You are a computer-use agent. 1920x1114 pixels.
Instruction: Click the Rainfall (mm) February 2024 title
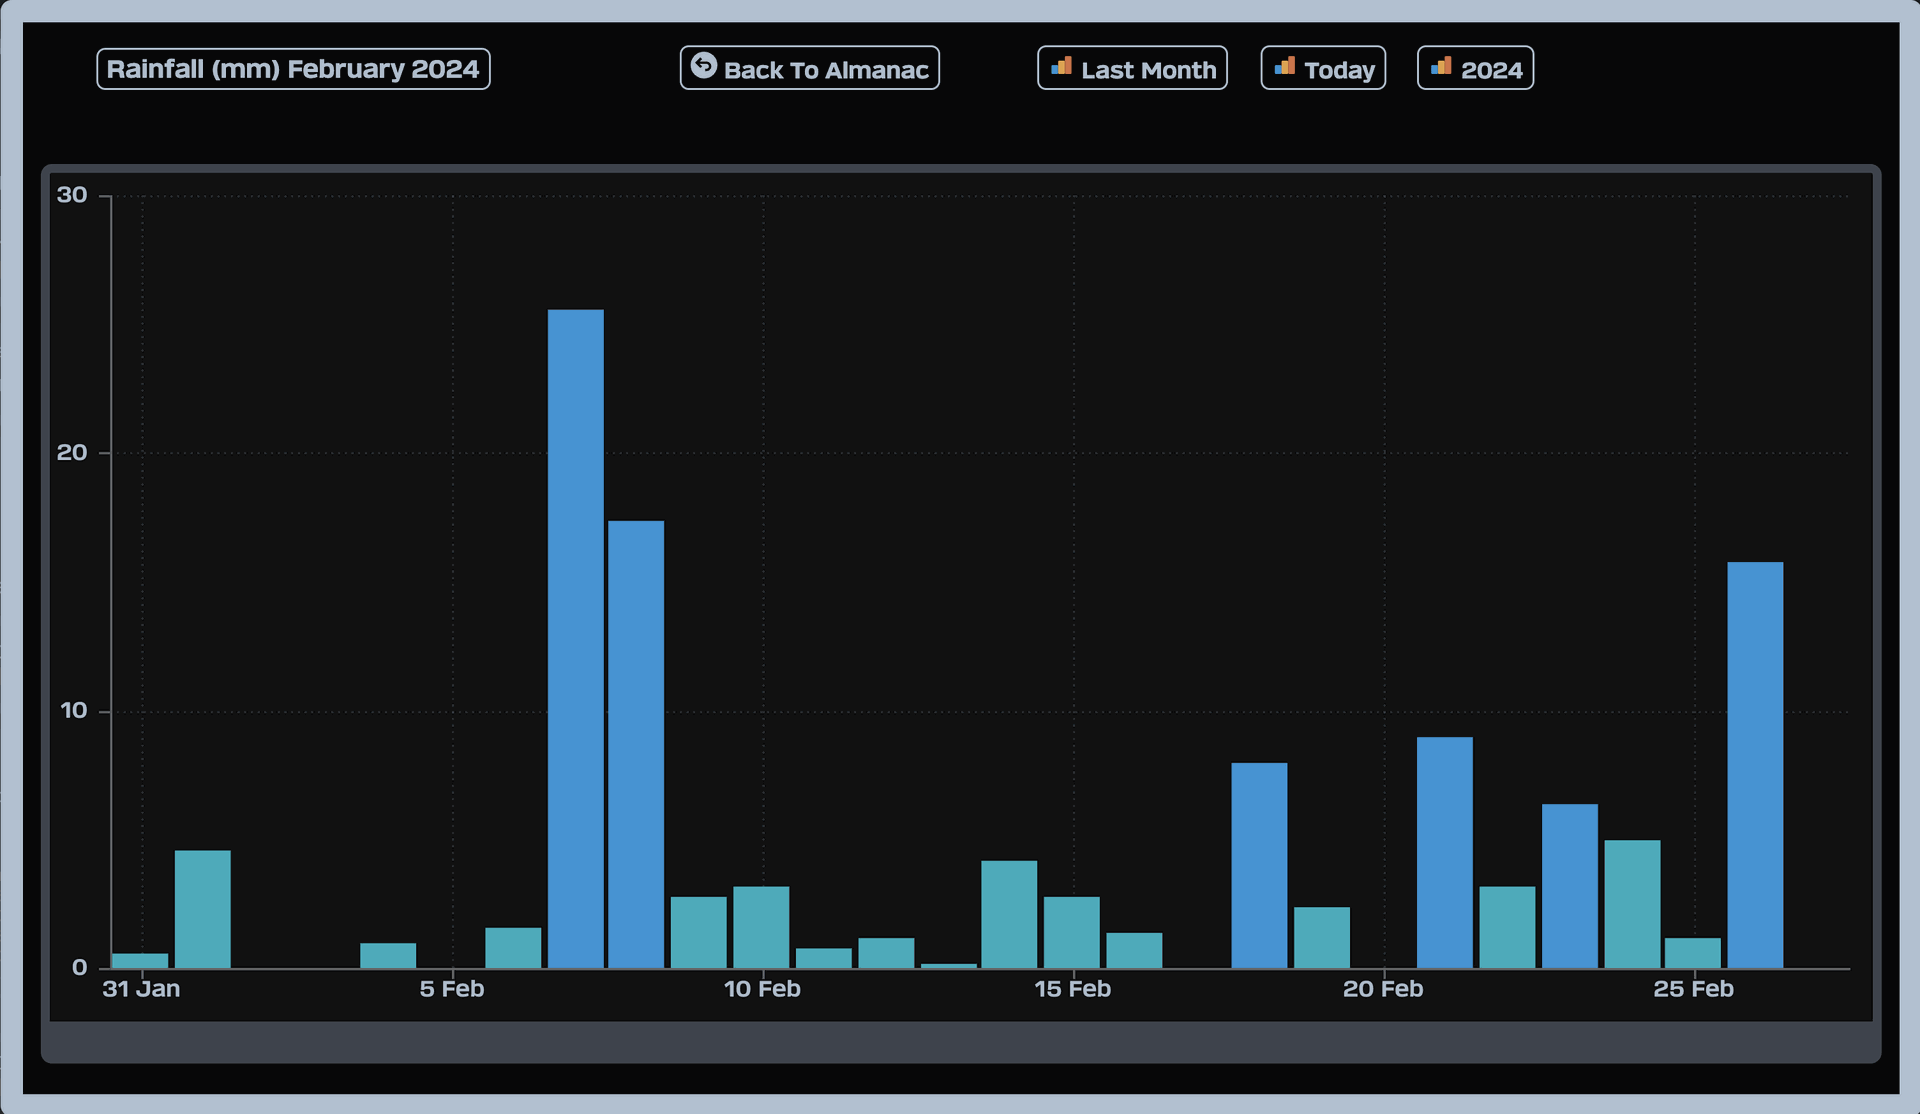coord(293,69)
